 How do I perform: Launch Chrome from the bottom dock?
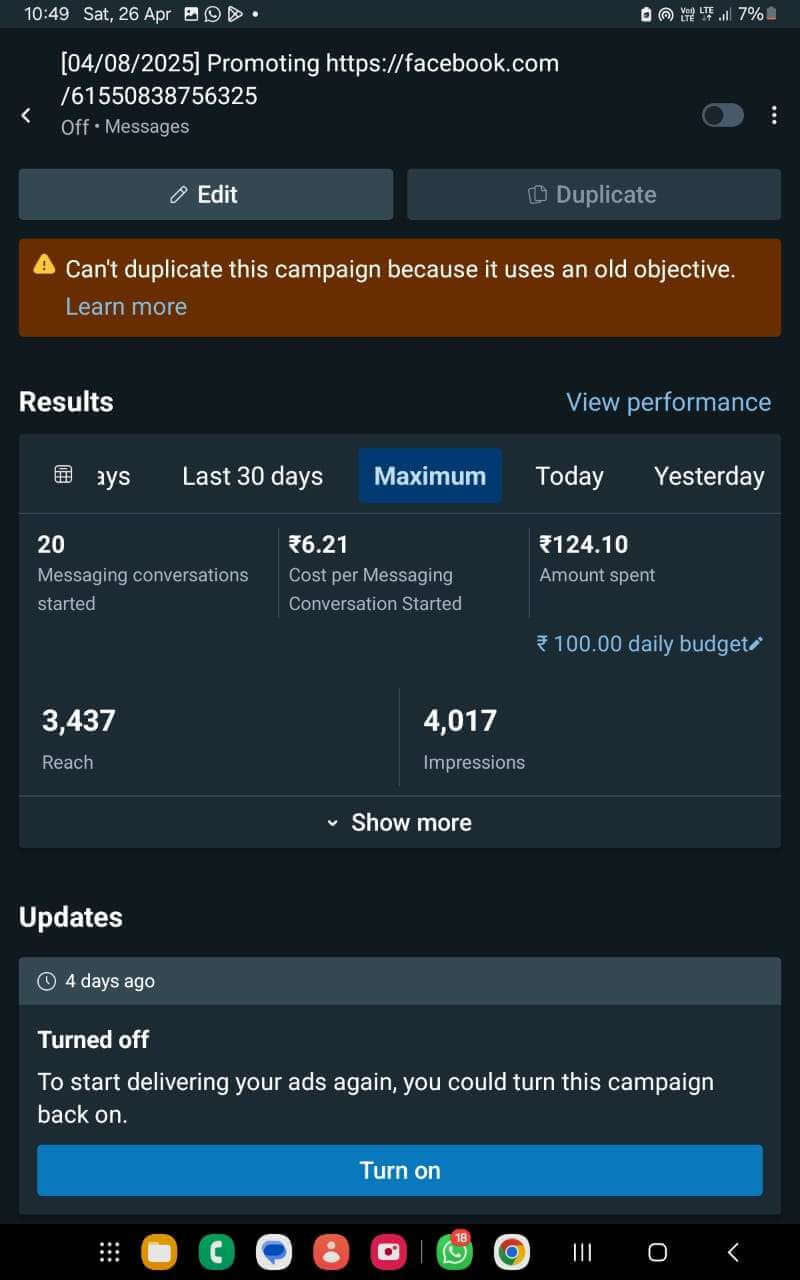point(512,1252)
